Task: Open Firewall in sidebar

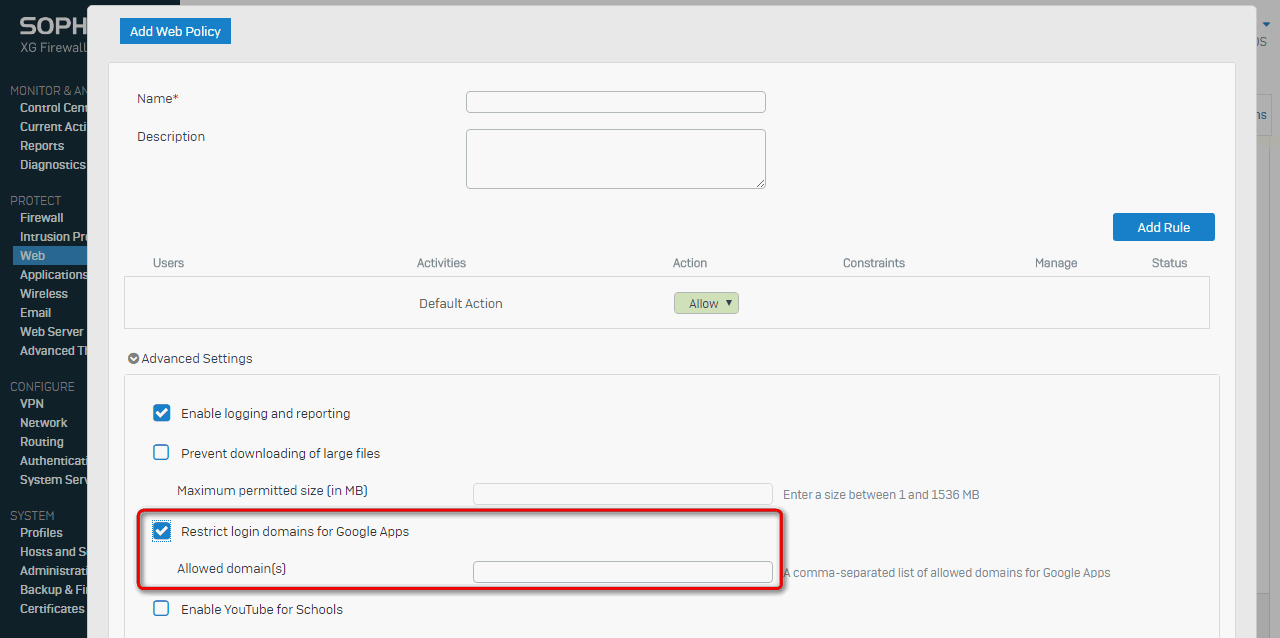Action: click(42, 218)
